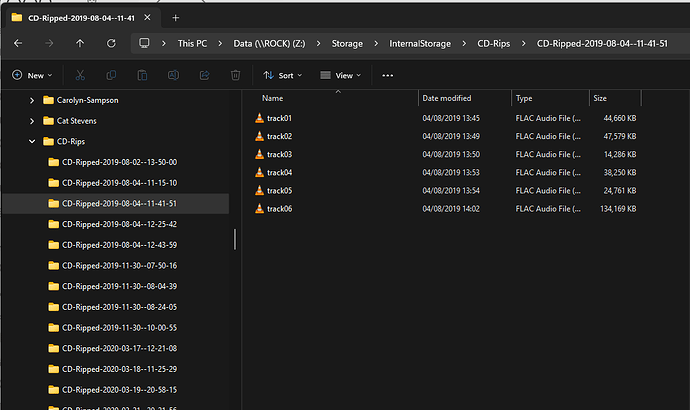The height and width of the screenshot is (410, 690).
Task: Refresh the current folder view
Action: click(x=111, y=43)
